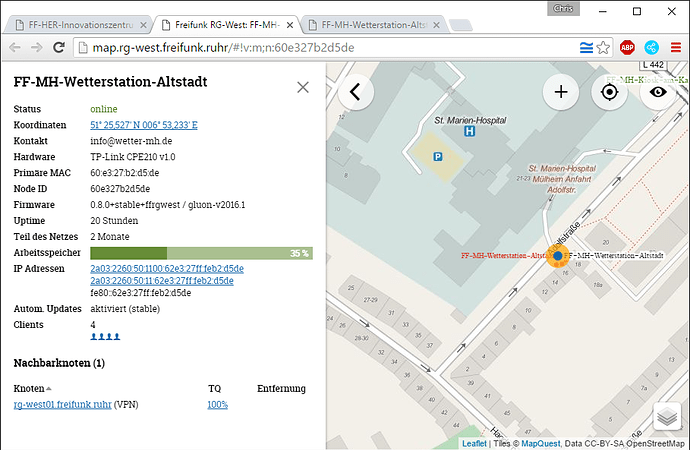Close the Freifunk RG-West tab
Viewport: 690px width, 450px height.
pyautogui.click(x=290, y=26)
